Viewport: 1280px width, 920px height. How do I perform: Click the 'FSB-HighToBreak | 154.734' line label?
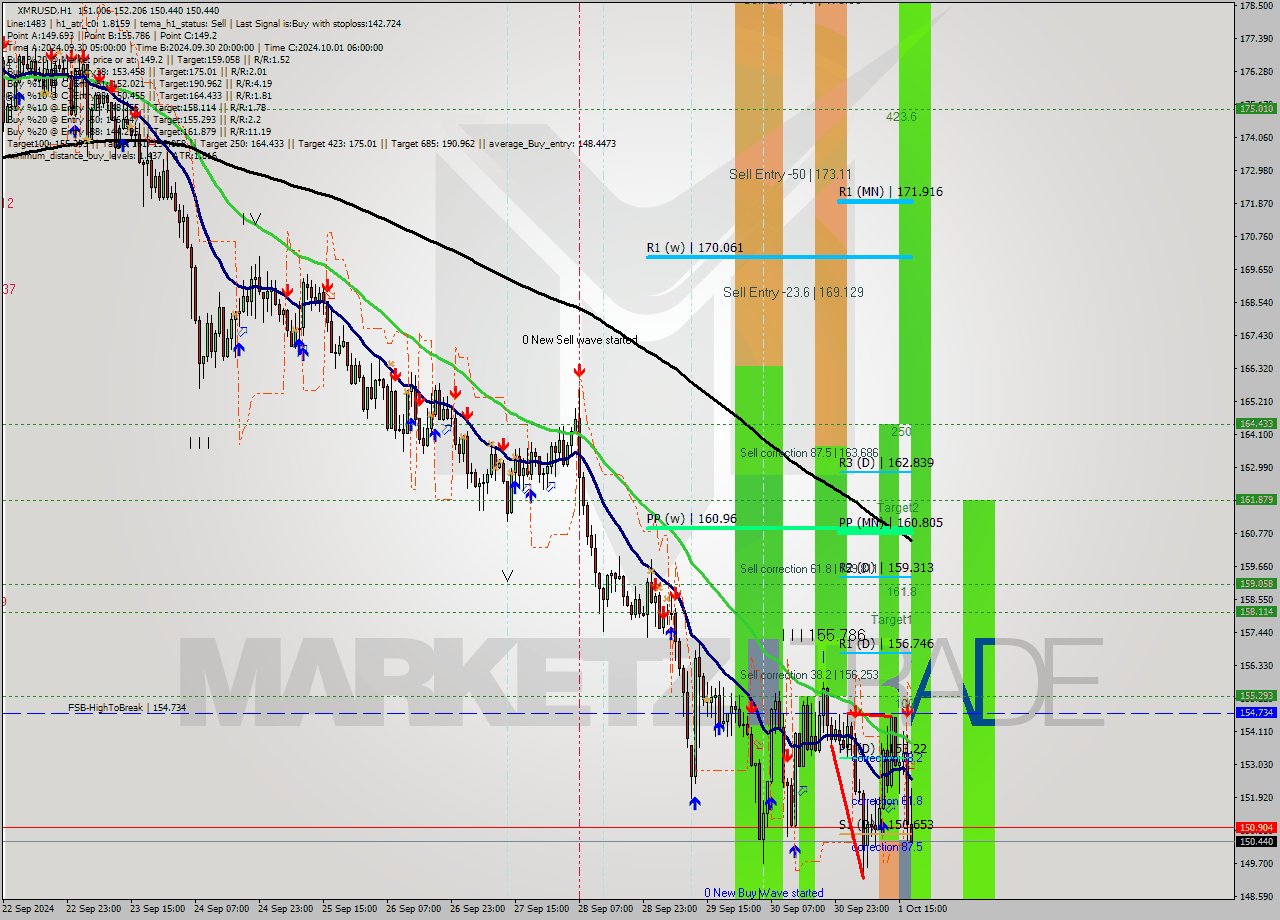point(127,707)
